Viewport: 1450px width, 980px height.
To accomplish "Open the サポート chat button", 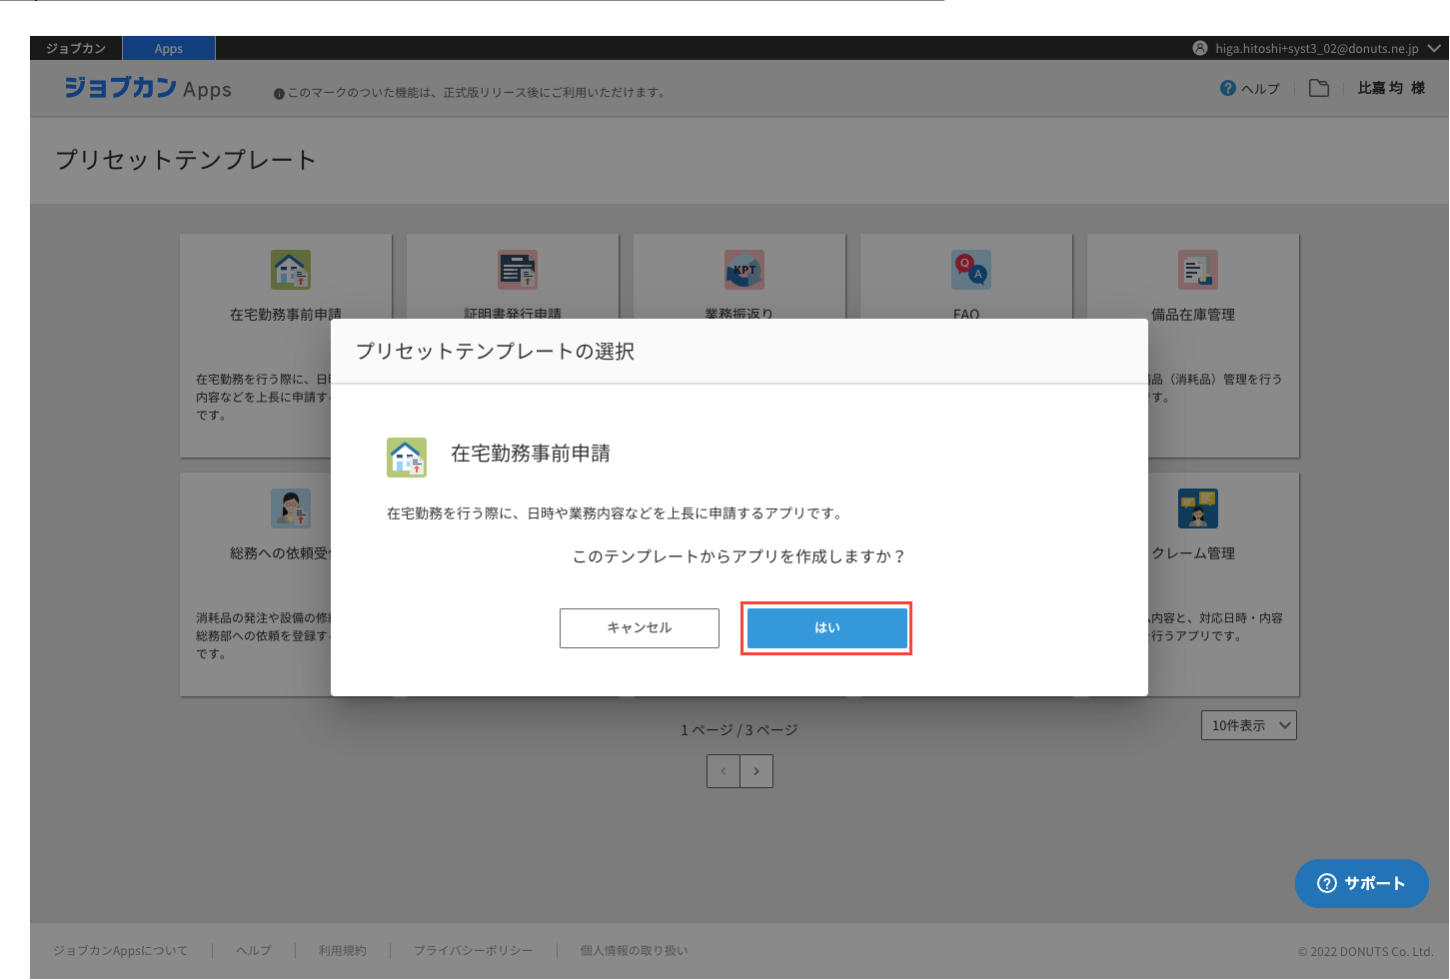I will click(x=1361, y=883).
